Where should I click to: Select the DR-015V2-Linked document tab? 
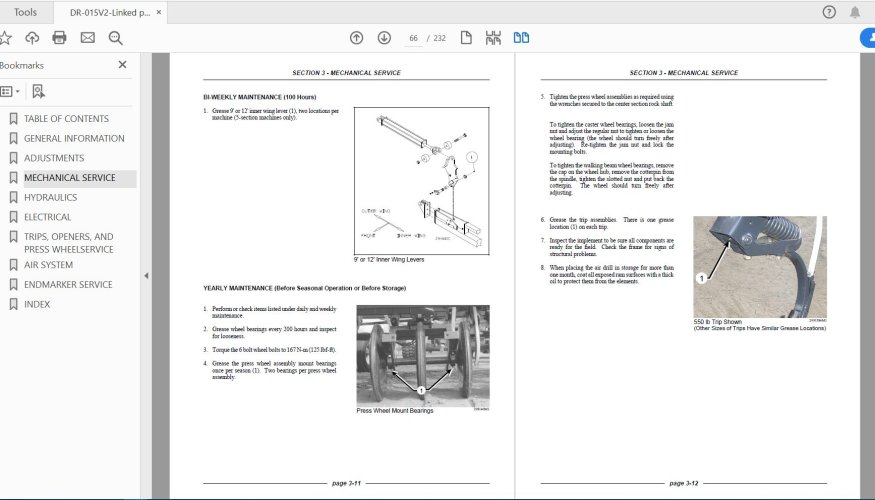point(111,12)
